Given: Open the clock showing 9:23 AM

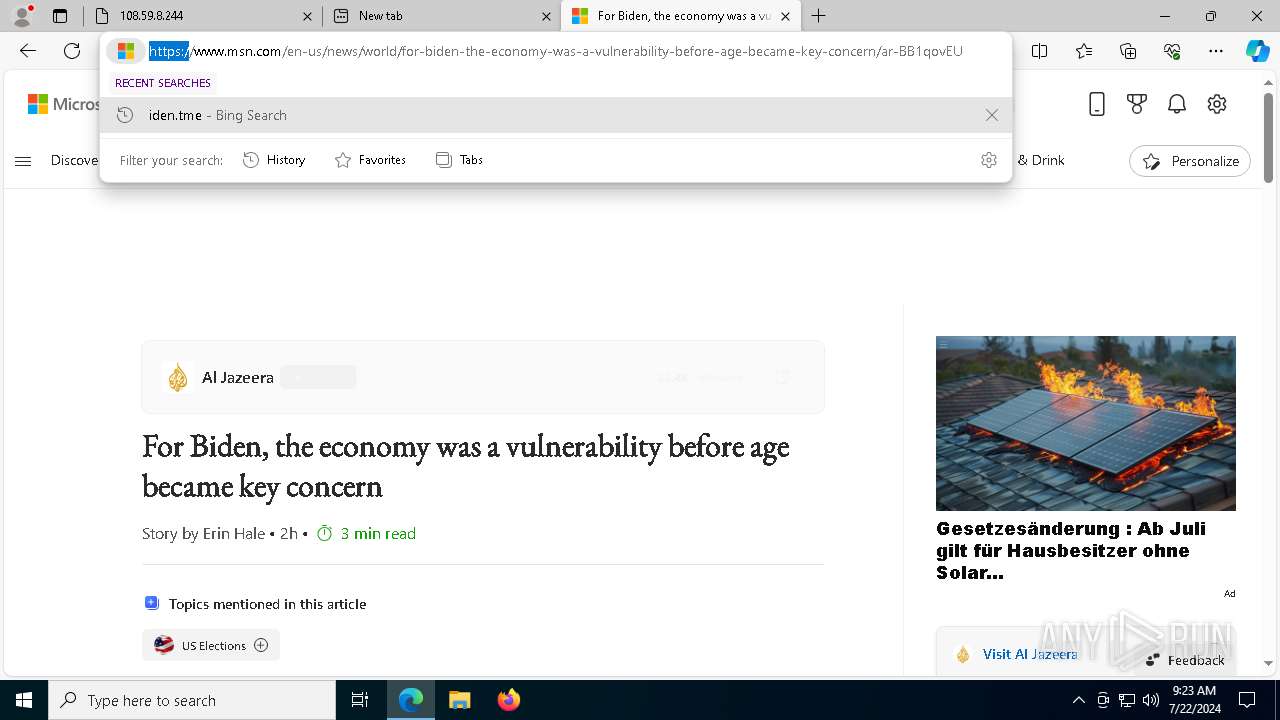Looking at the screenshot, I should (1194, 700).
